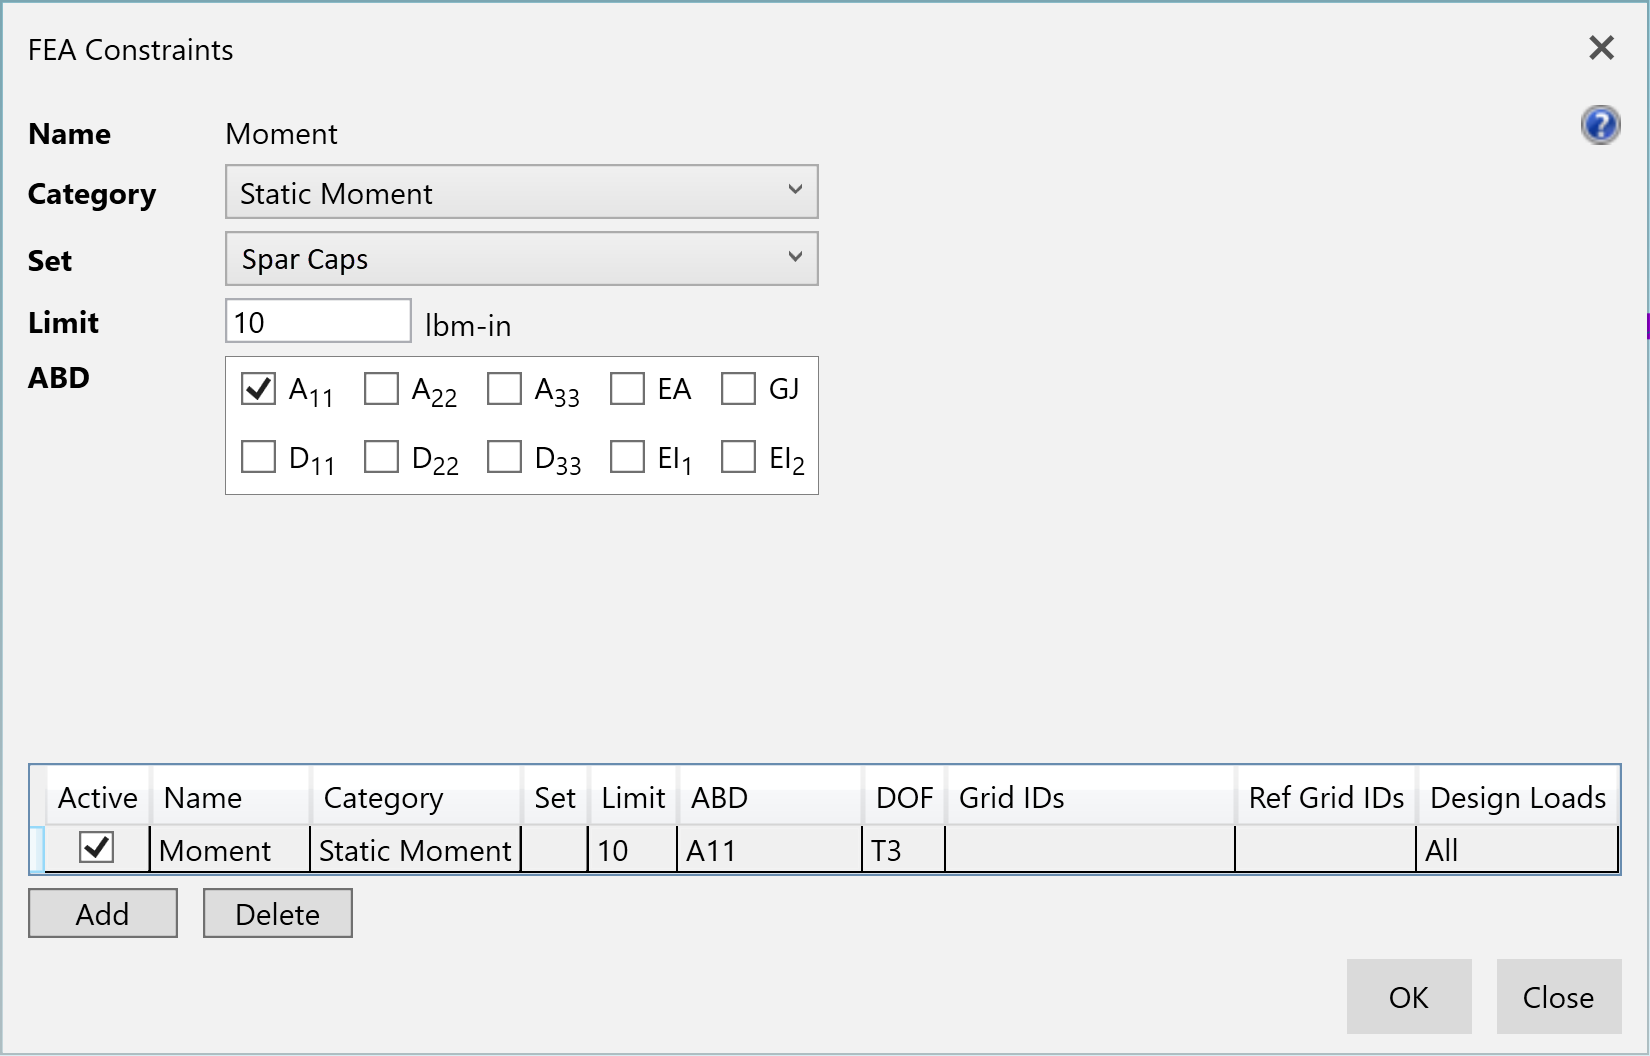The width and height of the screenshot is (1650, 1056).
Task: Check the D11 checkbox
Action: click(258, 456)
